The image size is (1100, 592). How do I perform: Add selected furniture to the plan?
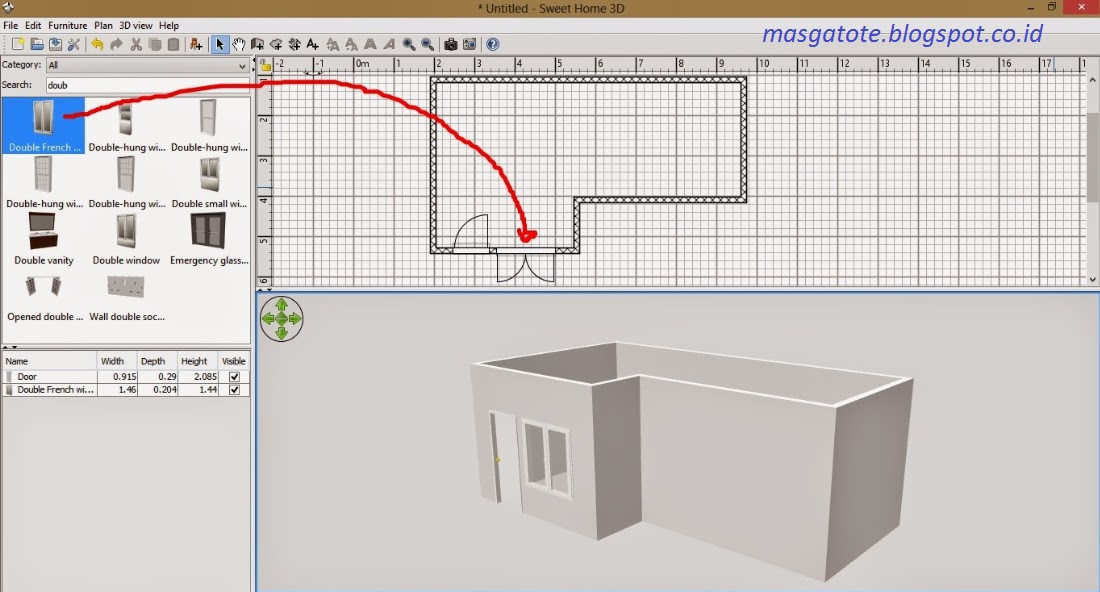pyautogui.click(x=195, y=44)
